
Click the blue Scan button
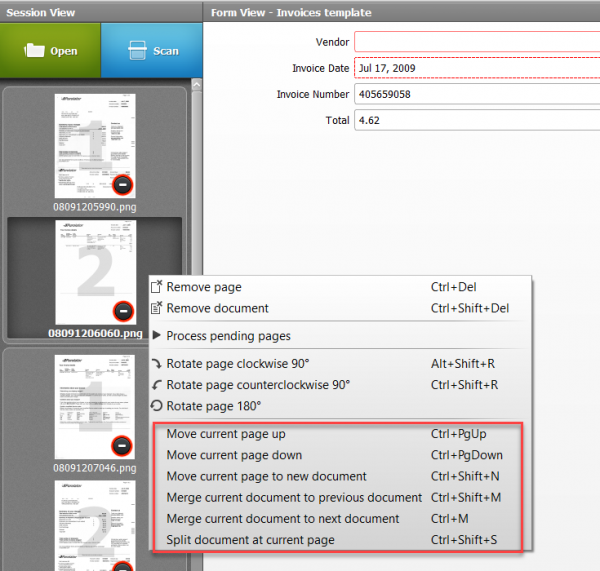pos(152,51)
